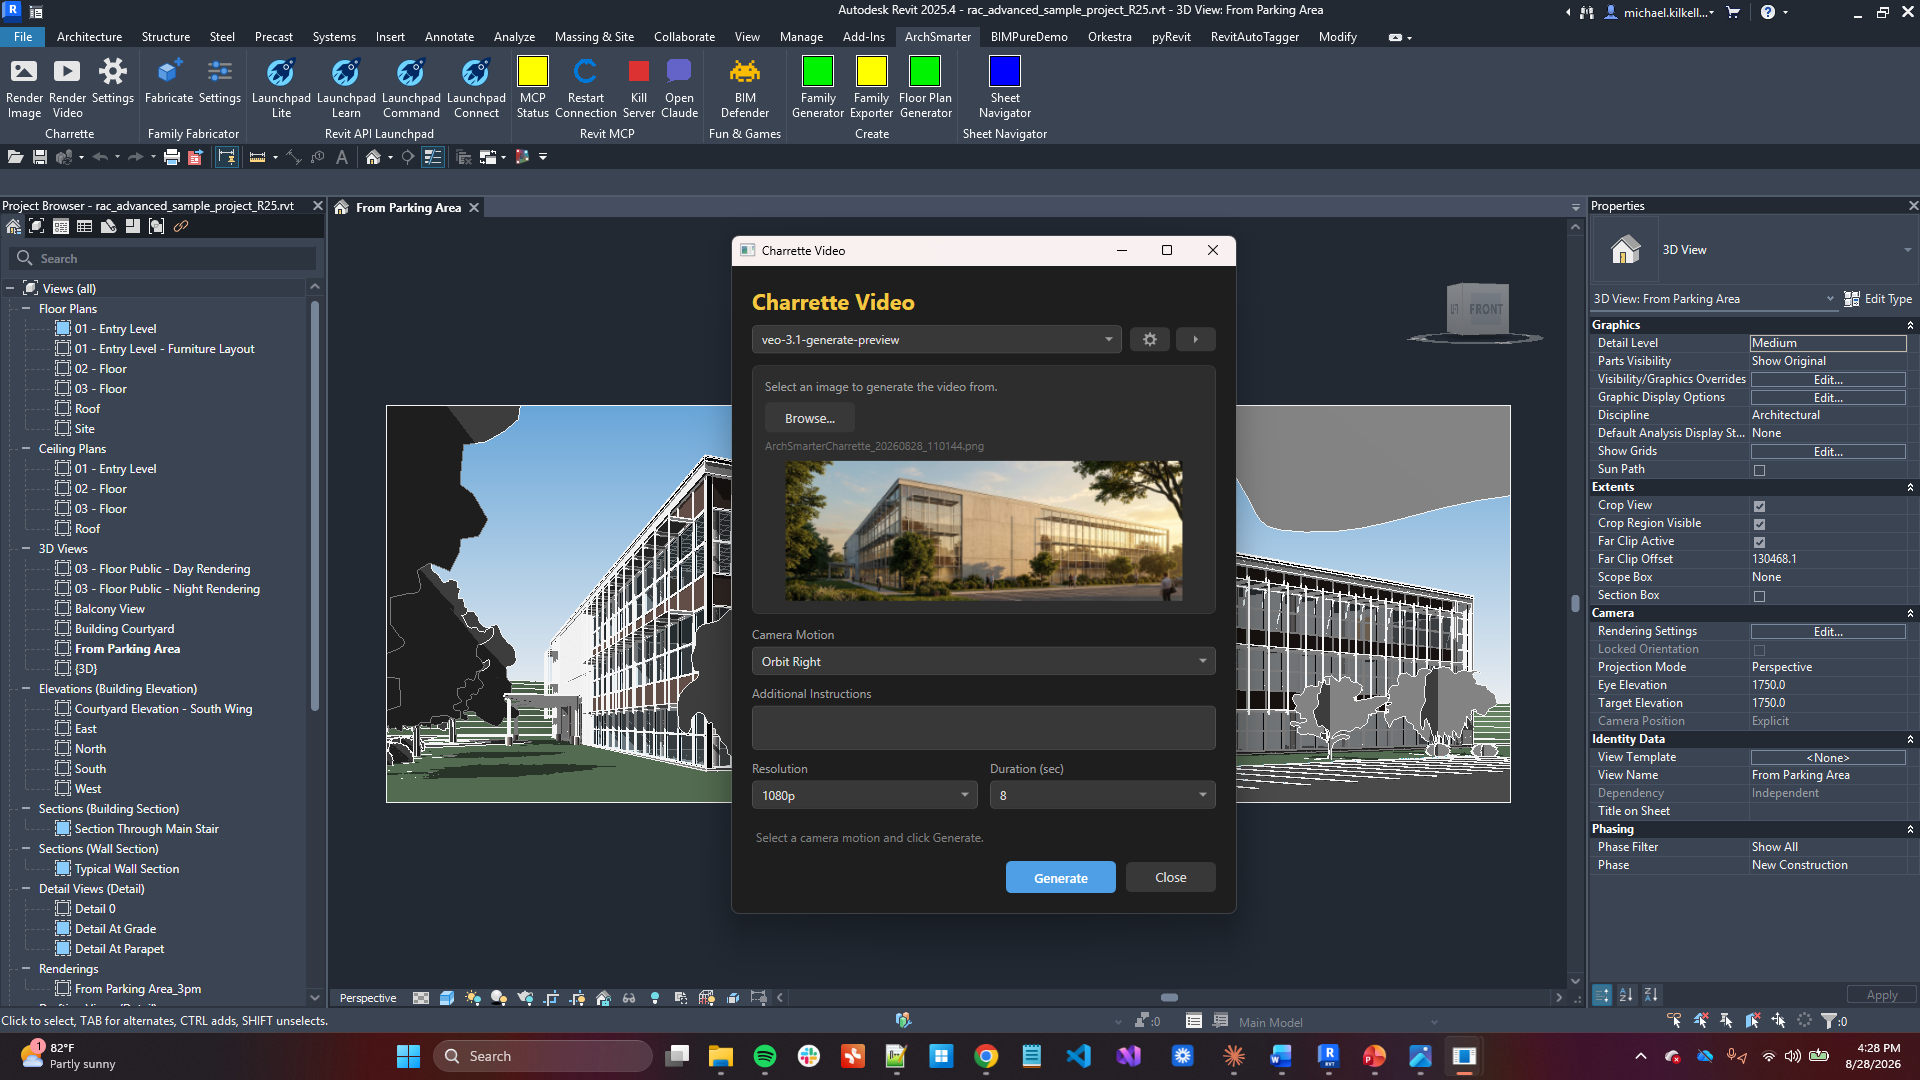Click the Project Browser search box
The height and width of the screenshot is (1080, 1920).
[163, 259]
